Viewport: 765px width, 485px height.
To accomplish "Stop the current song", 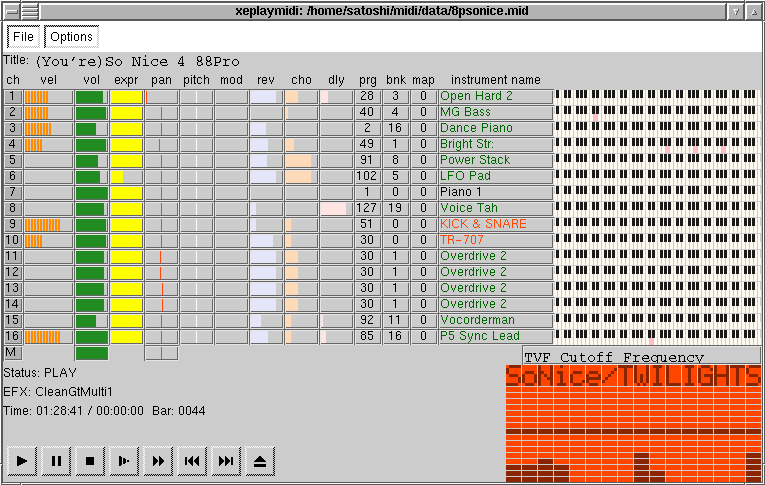I will (90, 461).
